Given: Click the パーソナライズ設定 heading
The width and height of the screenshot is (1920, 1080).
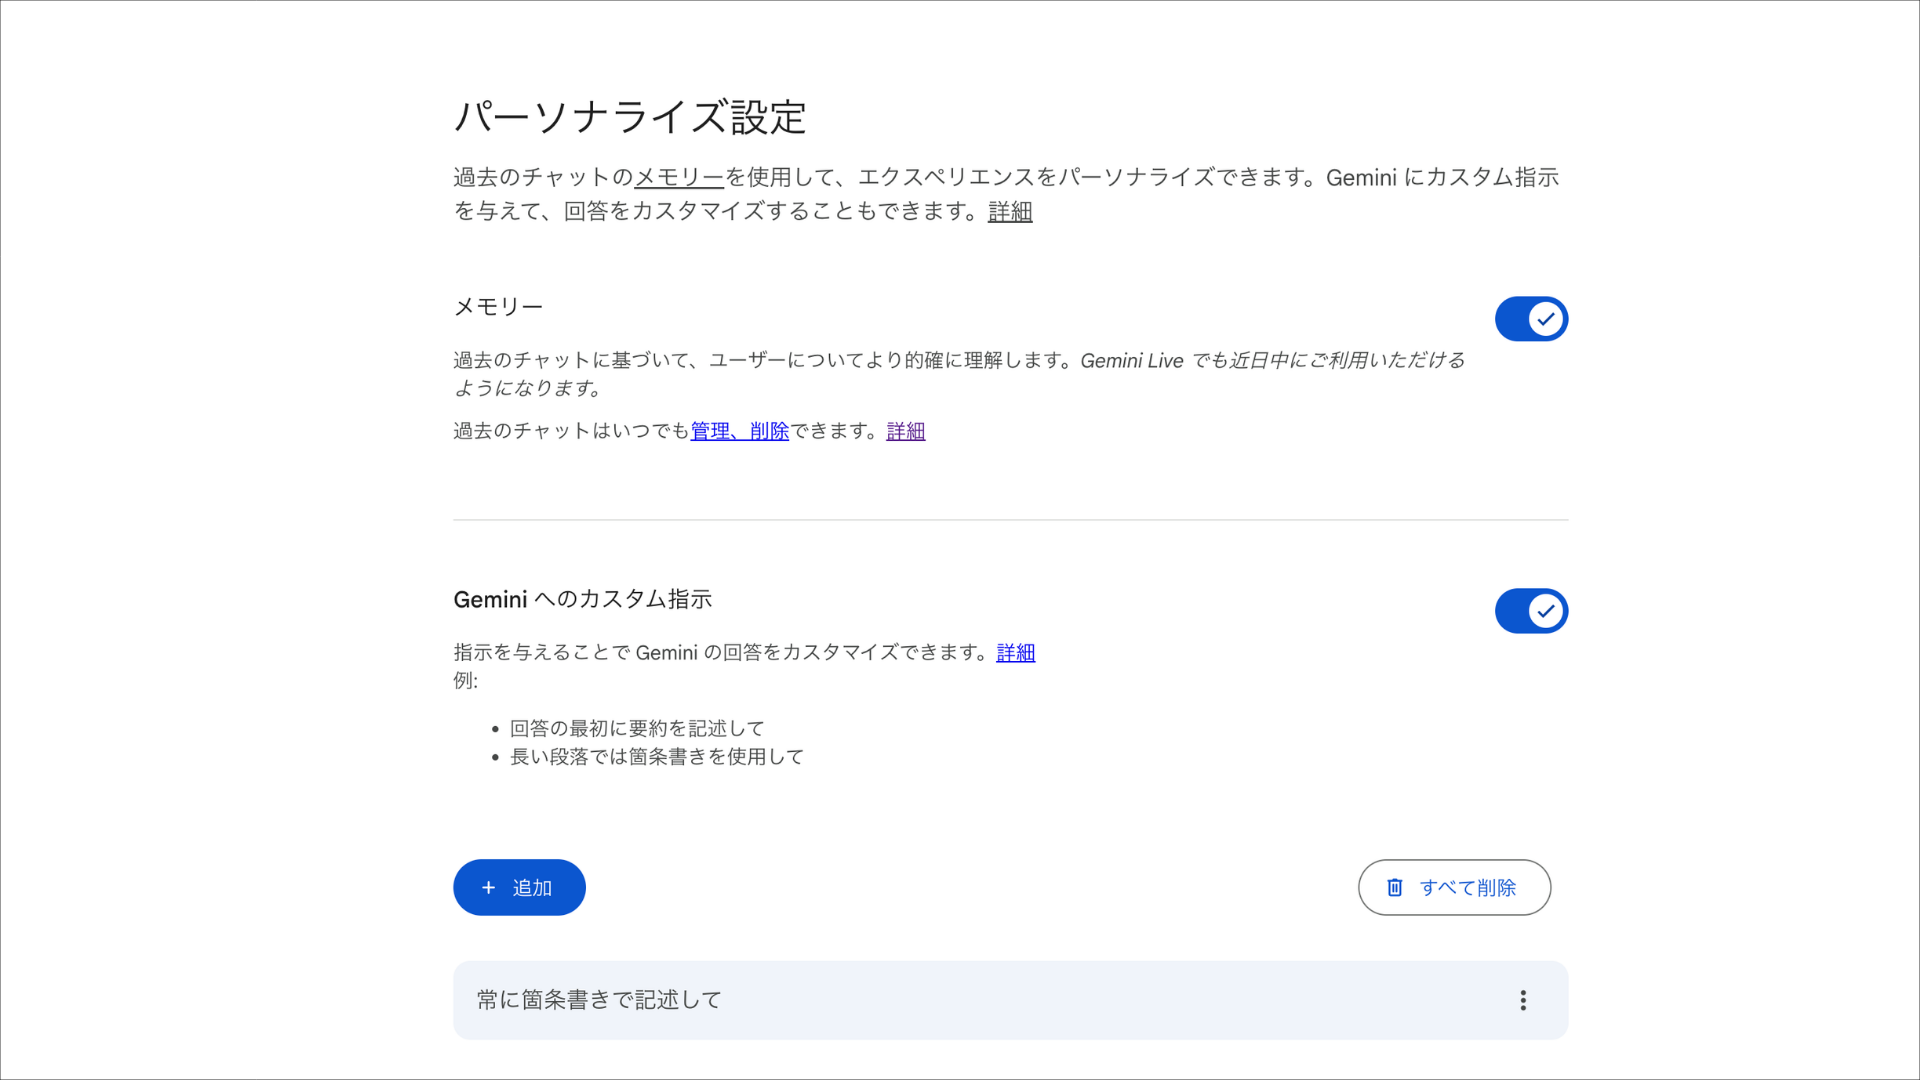Looking at the screenshot, I should [630, 117].
